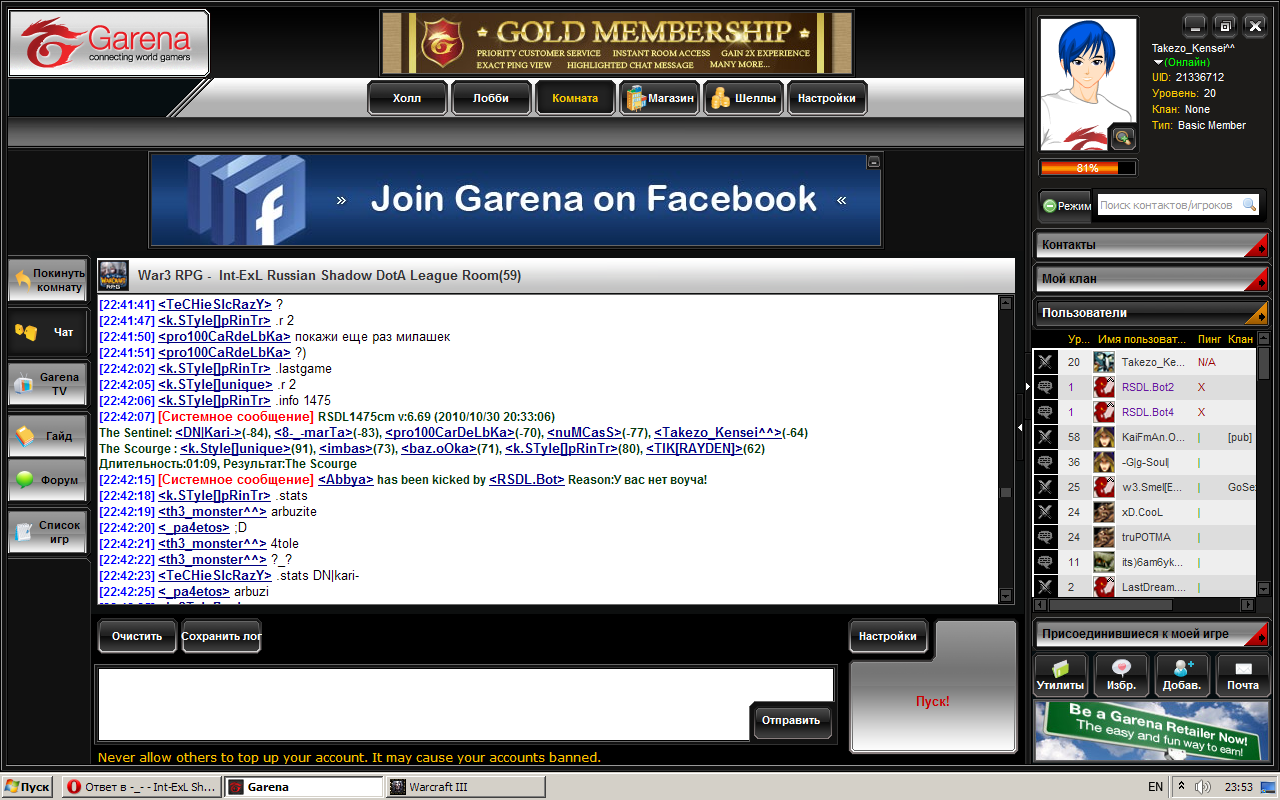Click the chat bubble icon beside -G|g-Soul|

tap(1045, 462)
